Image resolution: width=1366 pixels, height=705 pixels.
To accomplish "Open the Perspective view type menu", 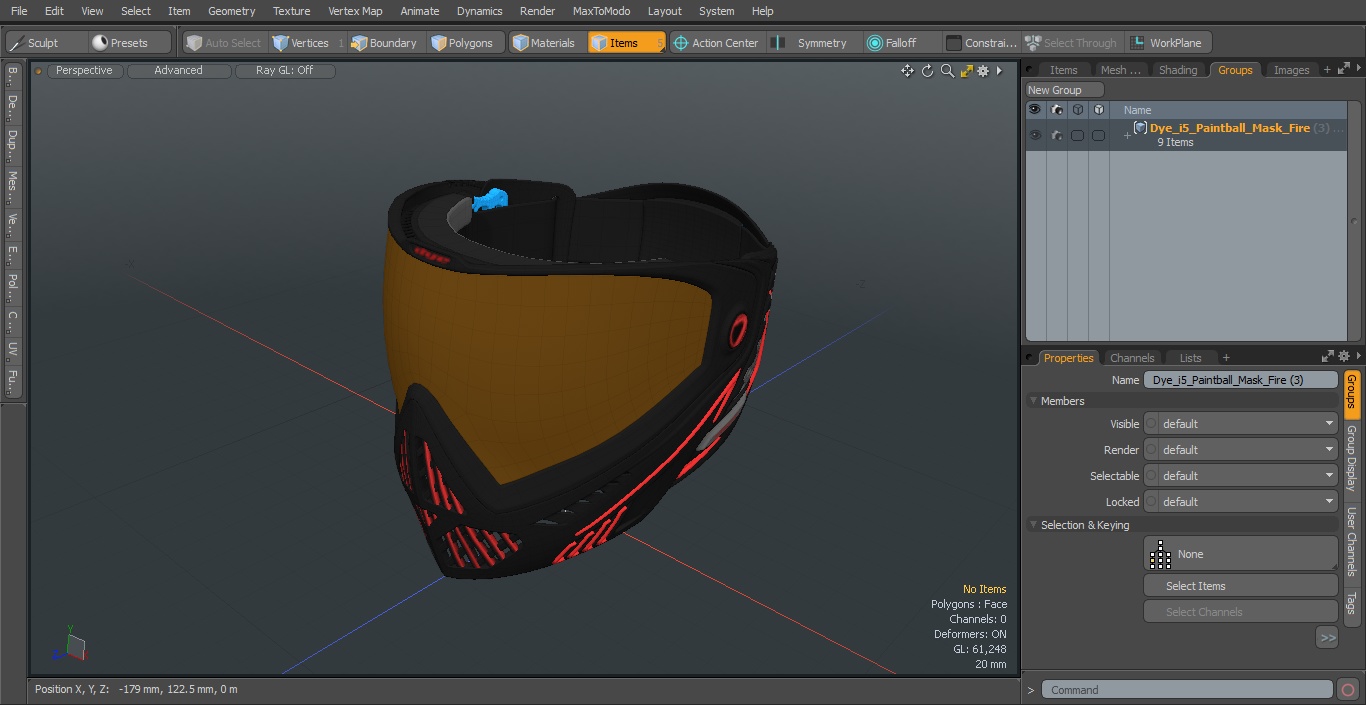I will coord(84,71).
